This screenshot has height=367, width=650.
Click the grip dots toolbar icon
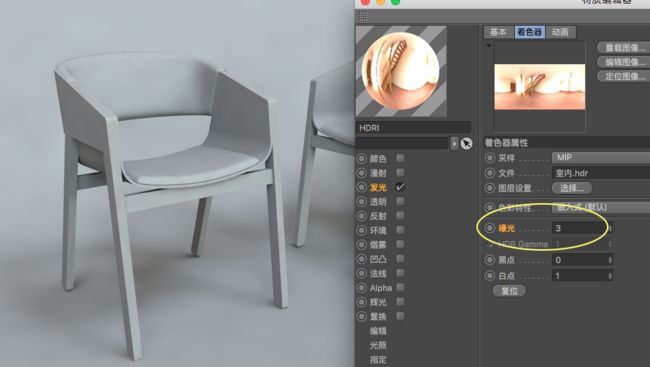pyautogui.click(x=363, y=16)
